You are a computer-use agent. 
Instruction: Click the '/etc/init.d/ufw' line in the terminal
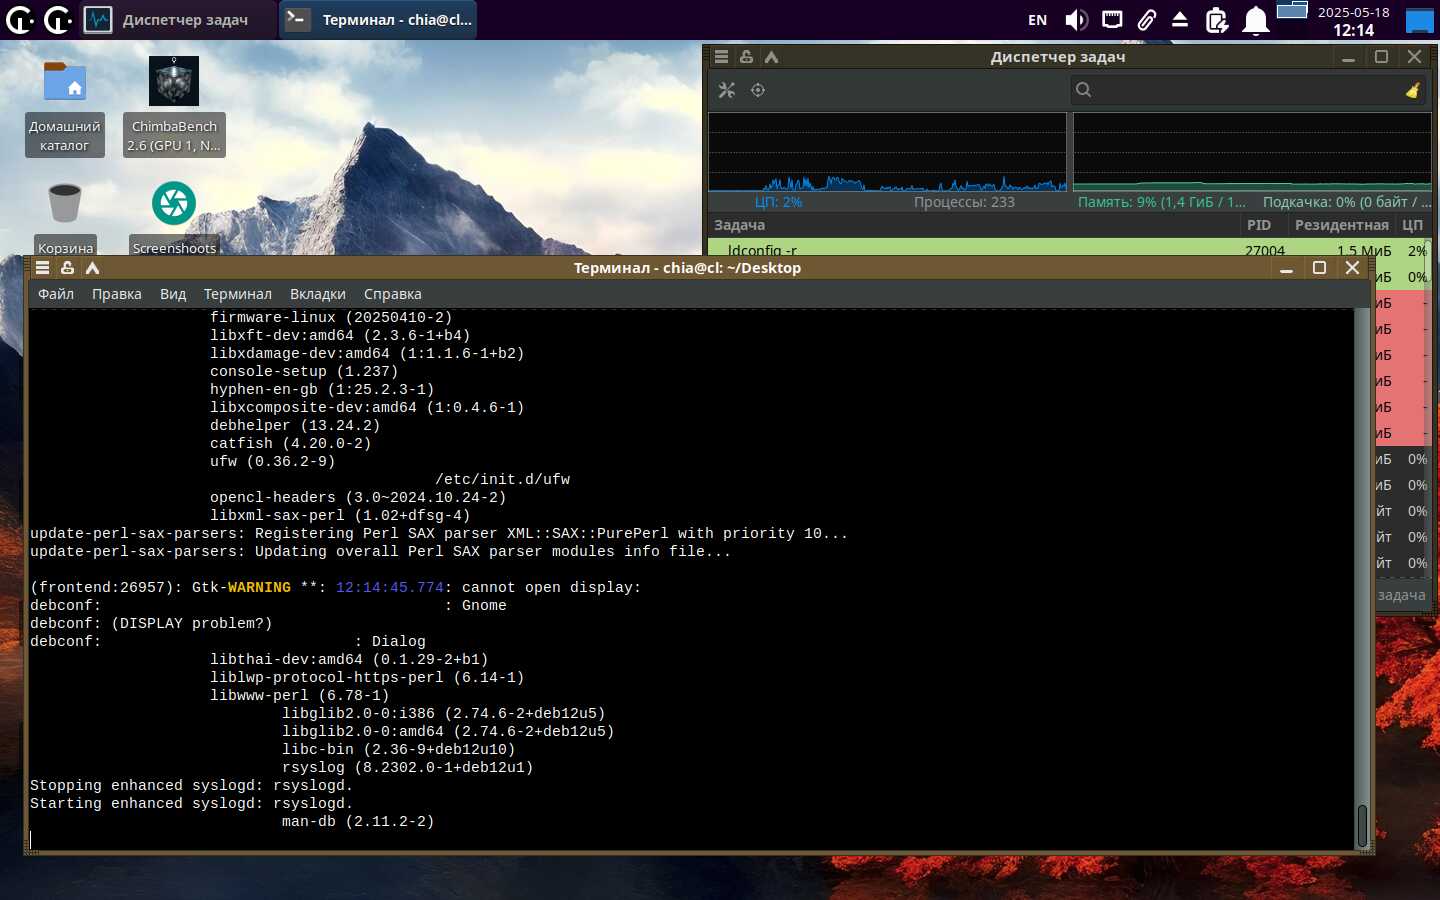[503, 480]
